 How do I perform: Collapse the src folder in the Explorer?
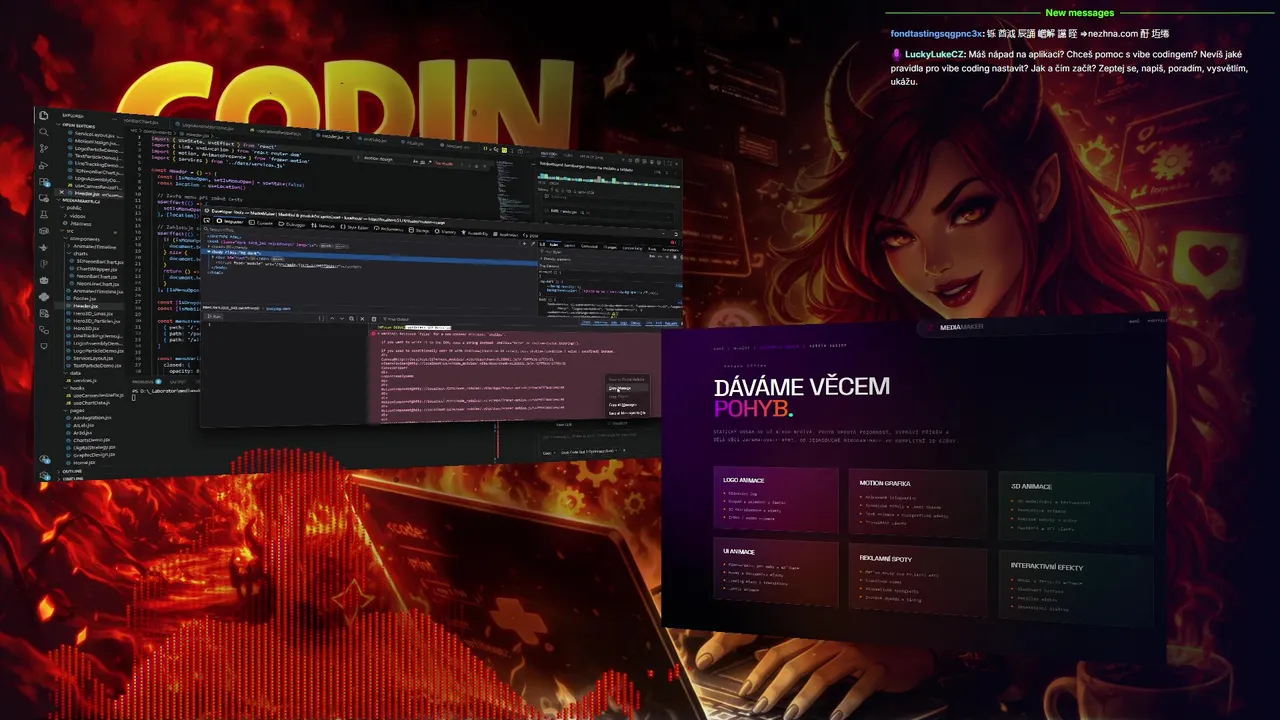(70, 230)
